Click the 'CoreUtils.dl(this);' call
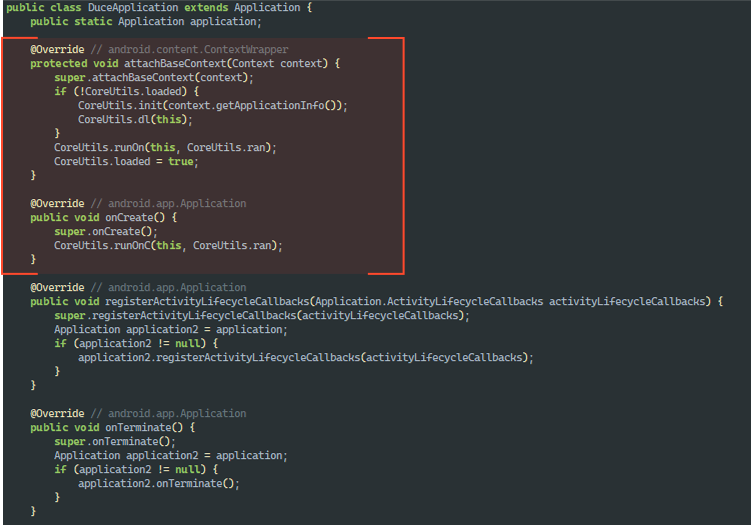This screenshot has height=526, width=752. pyautogui.click(x=135, y=119)
